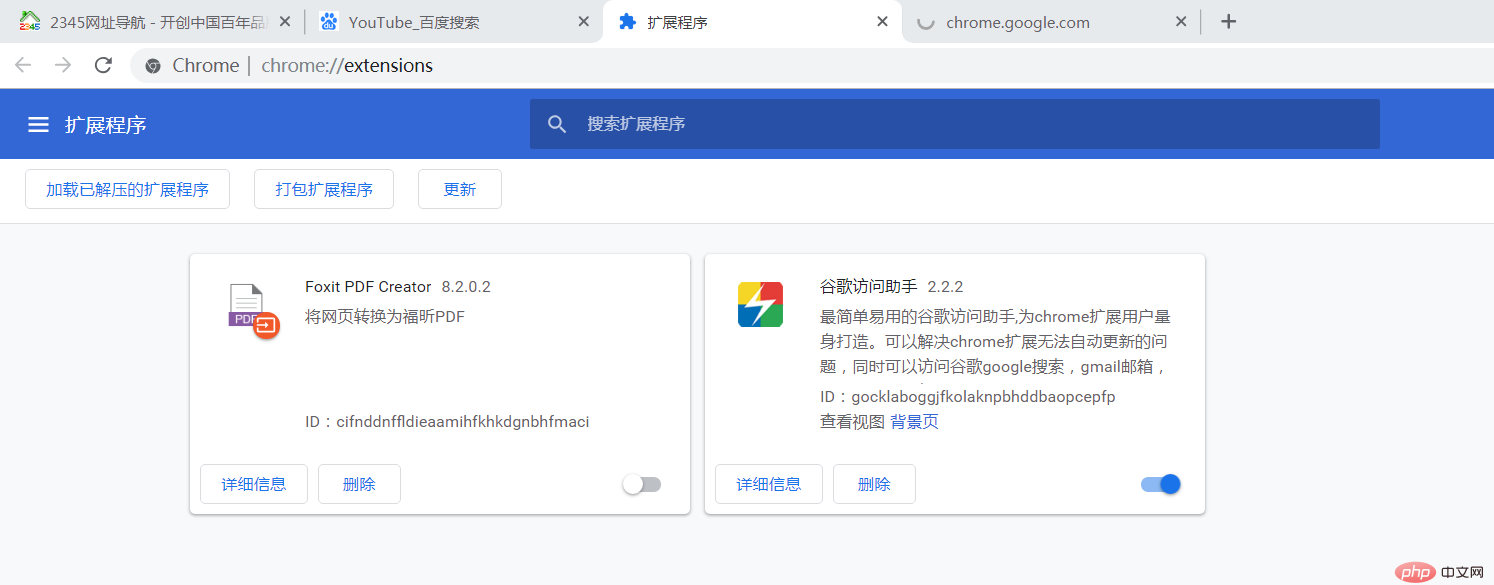Click the 打包扩展程序 button
Image resolution: width=1494 pixels, height=585 pixels.
(323, 188)
